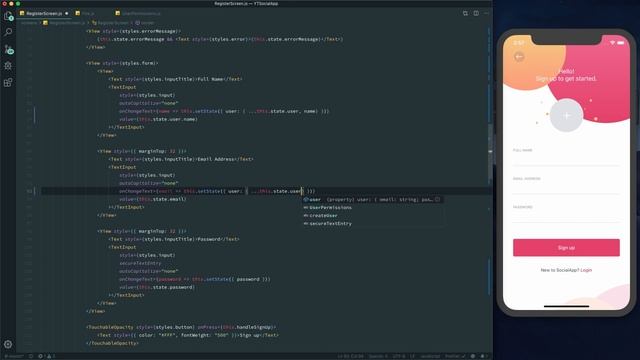Select the user property suggestion
This screenshot has height=360, width=640.
373,200
